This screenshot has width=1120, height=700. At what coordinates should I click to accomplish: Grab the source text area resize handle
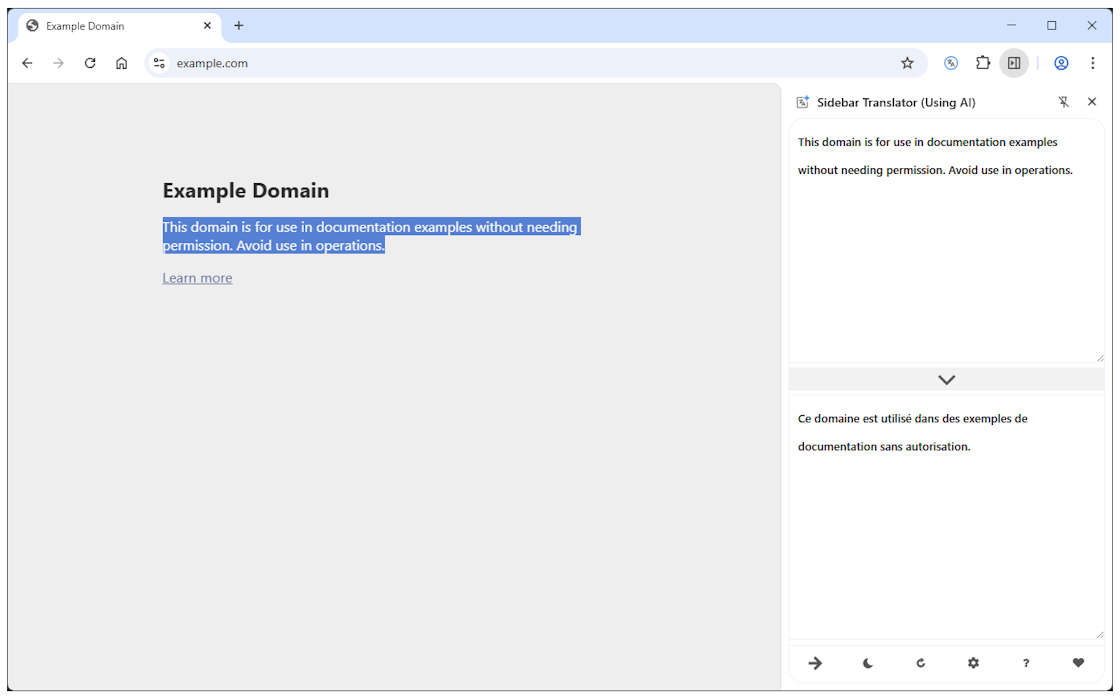(1100, 359)
